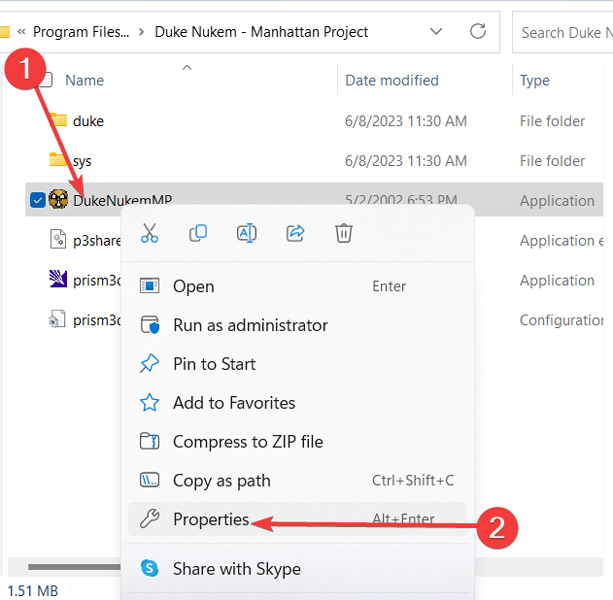This screenshot has height=600, width=613.
Task: Click File folder type in duke row
Action: tap(552, 121)
